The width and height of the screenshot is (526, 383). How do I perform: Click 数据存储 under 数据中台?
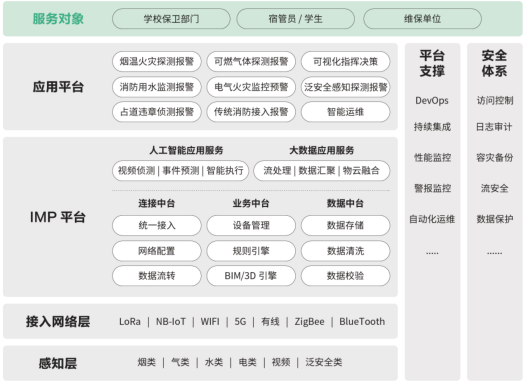click(x=346, y=225)
